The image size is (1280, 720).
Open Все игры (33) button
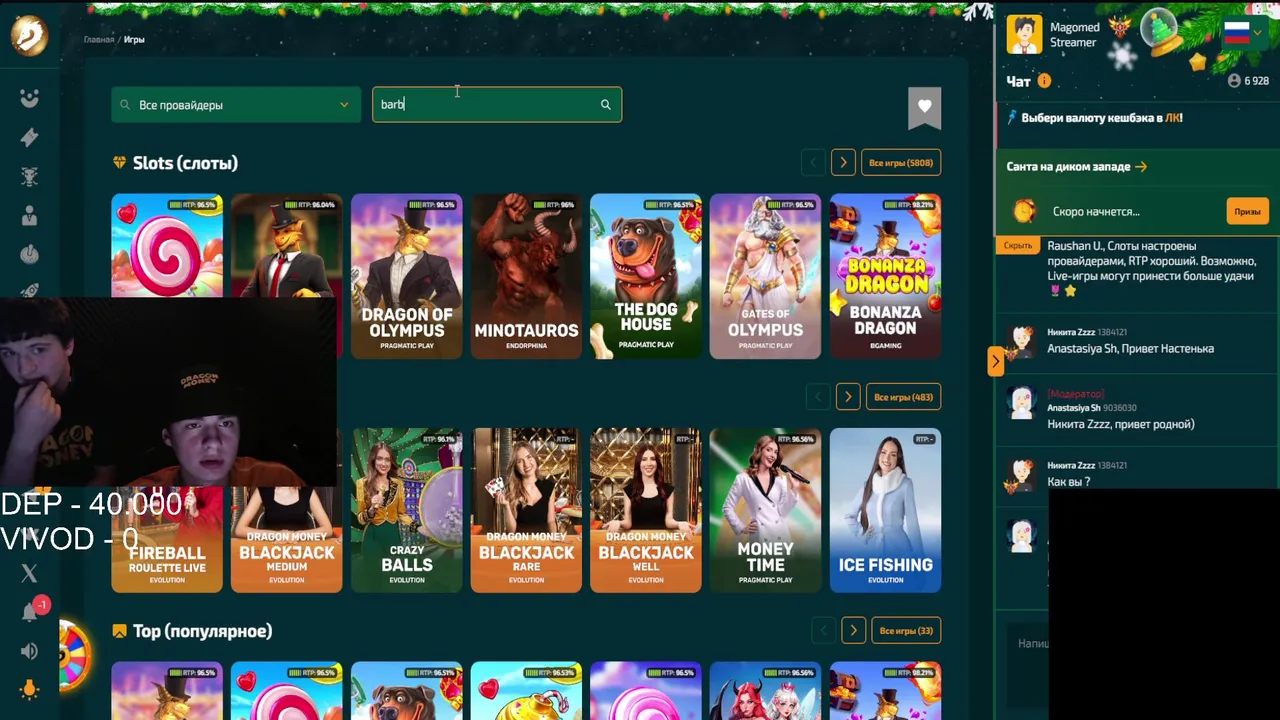pyautogui.click(x=906, y=631)
